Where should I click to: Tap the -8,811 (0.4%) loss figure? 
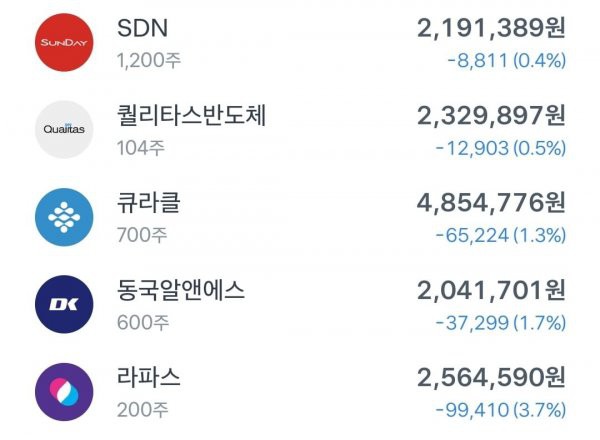[507, 60]
